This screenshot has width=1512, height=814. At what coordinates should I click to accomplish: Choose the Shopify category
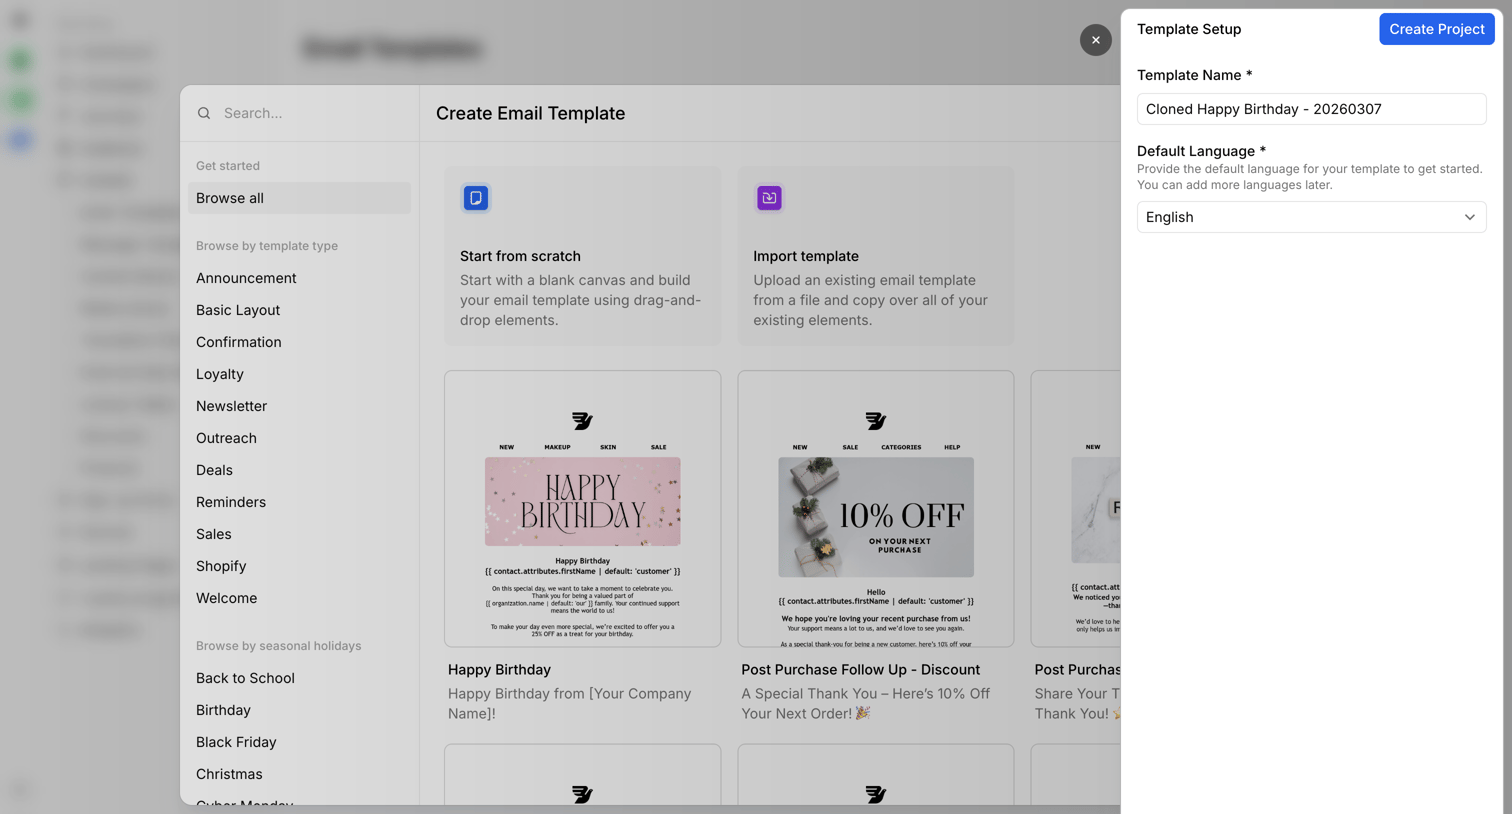tap(221, 566)
